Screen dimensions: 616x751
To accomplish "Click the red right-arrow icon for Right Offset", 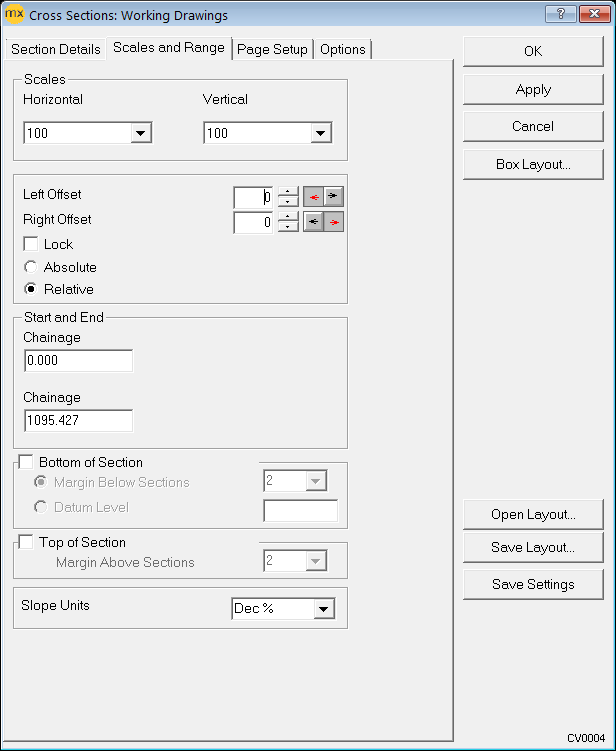I will pos(334,222).
